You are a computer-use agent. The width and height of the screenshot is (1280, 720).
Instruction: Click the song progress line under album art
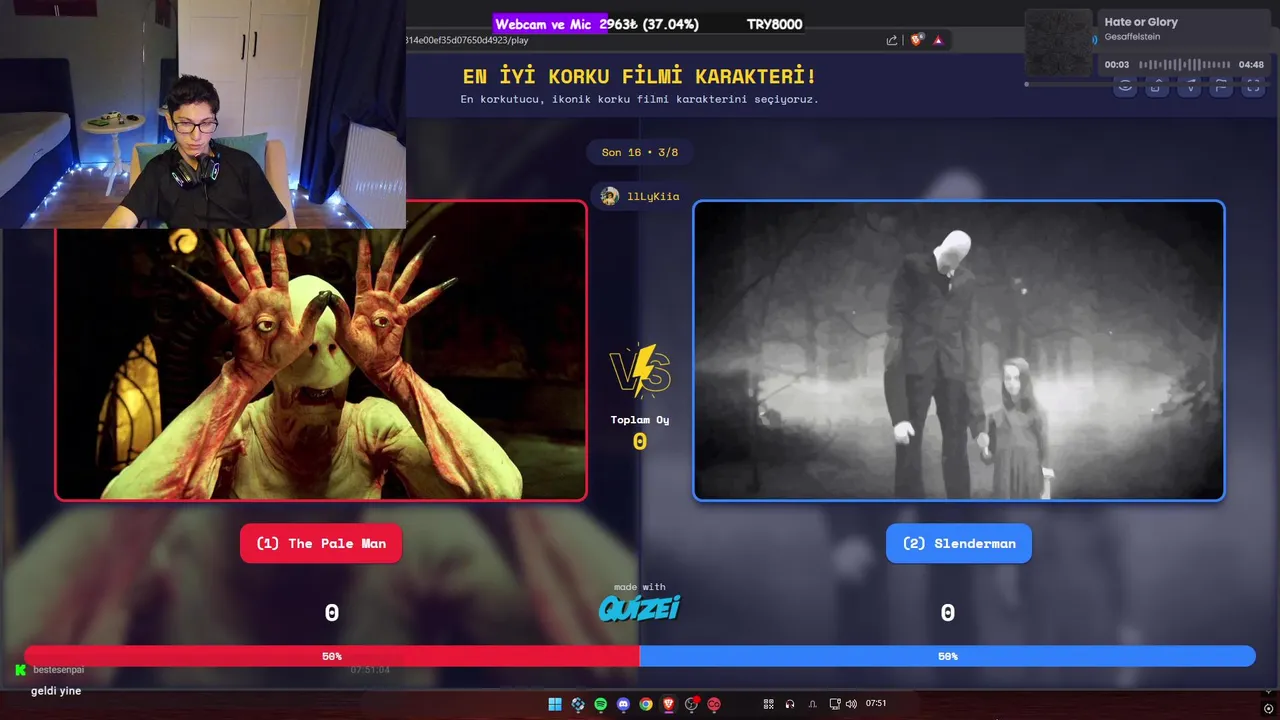(1148, 84)
